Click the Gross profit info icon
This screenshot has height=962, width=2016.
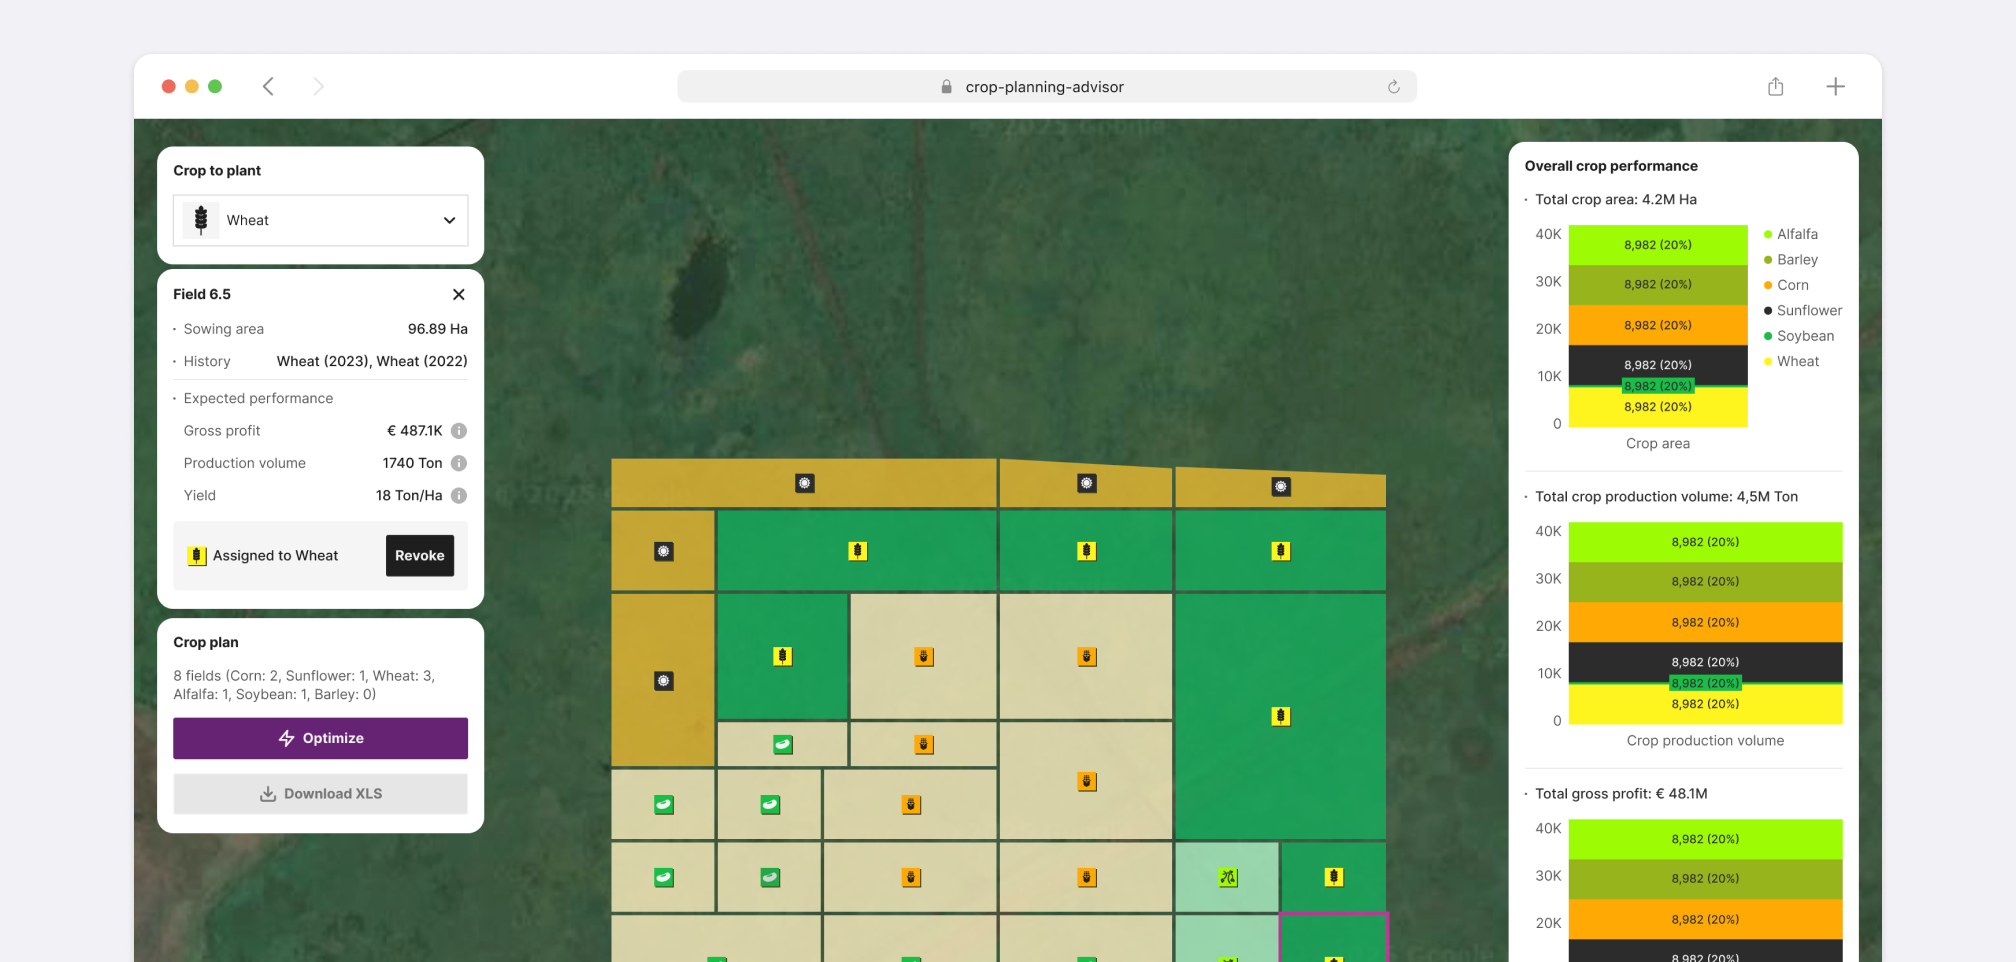coord(459,431)
